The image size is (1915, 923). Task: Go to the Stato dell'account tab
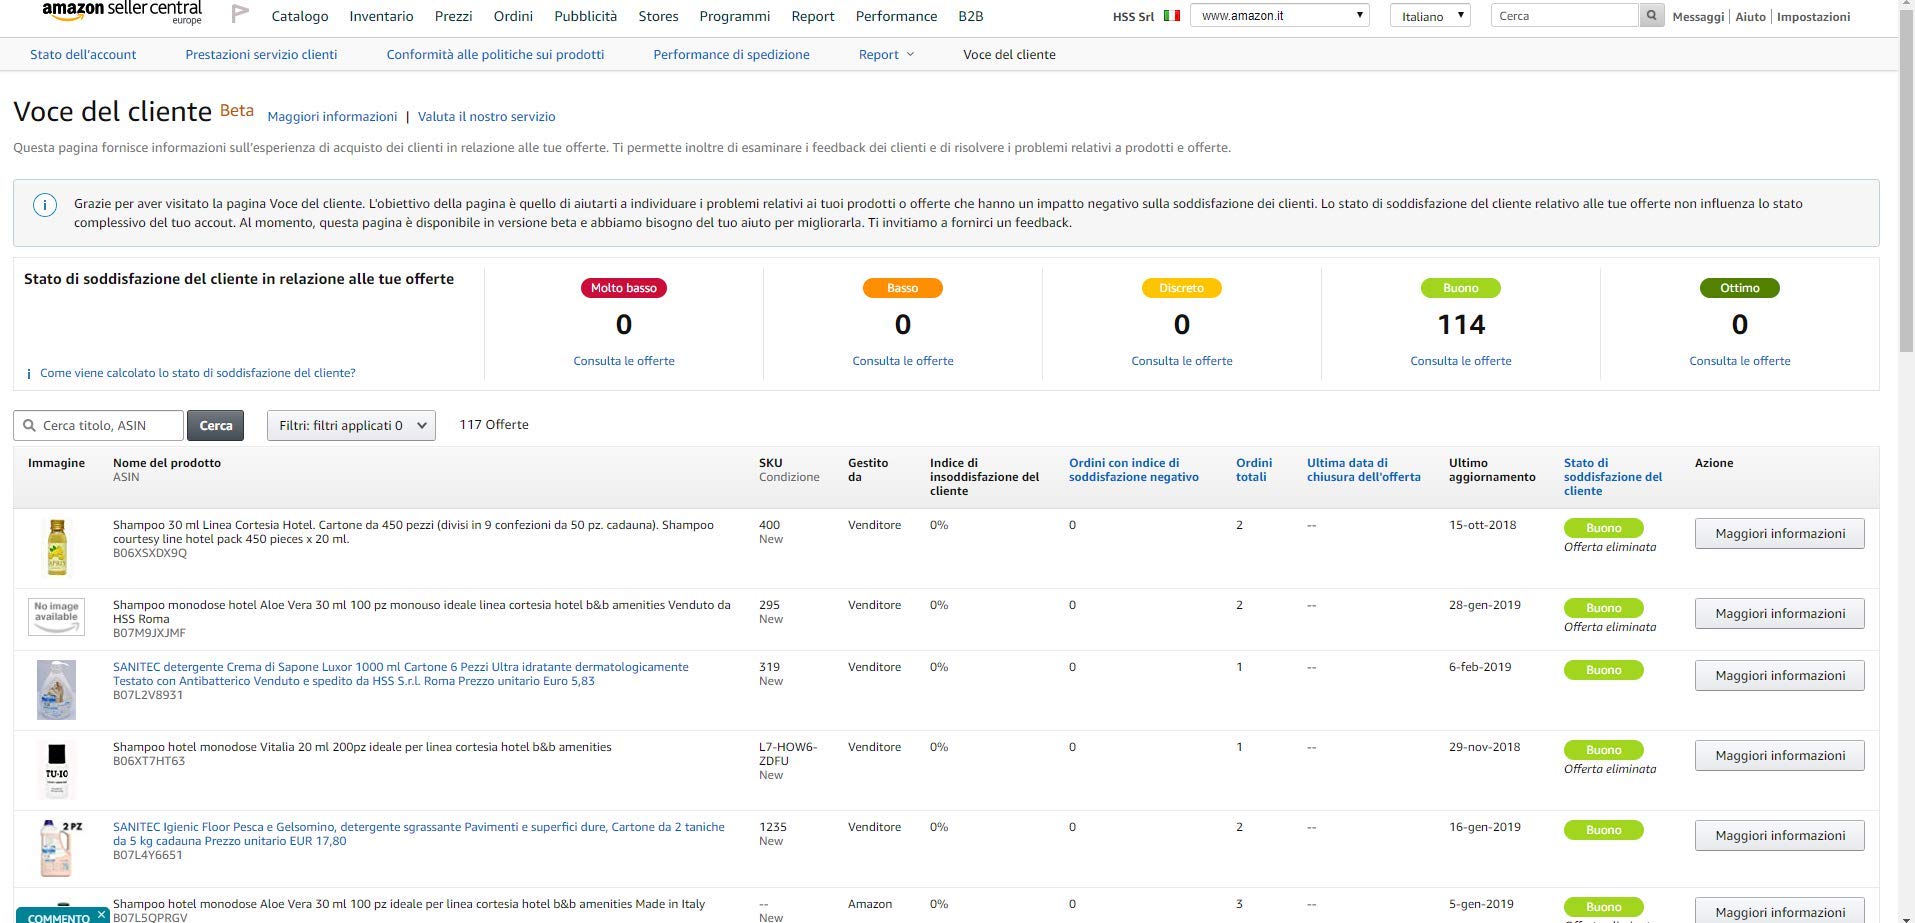83,54
